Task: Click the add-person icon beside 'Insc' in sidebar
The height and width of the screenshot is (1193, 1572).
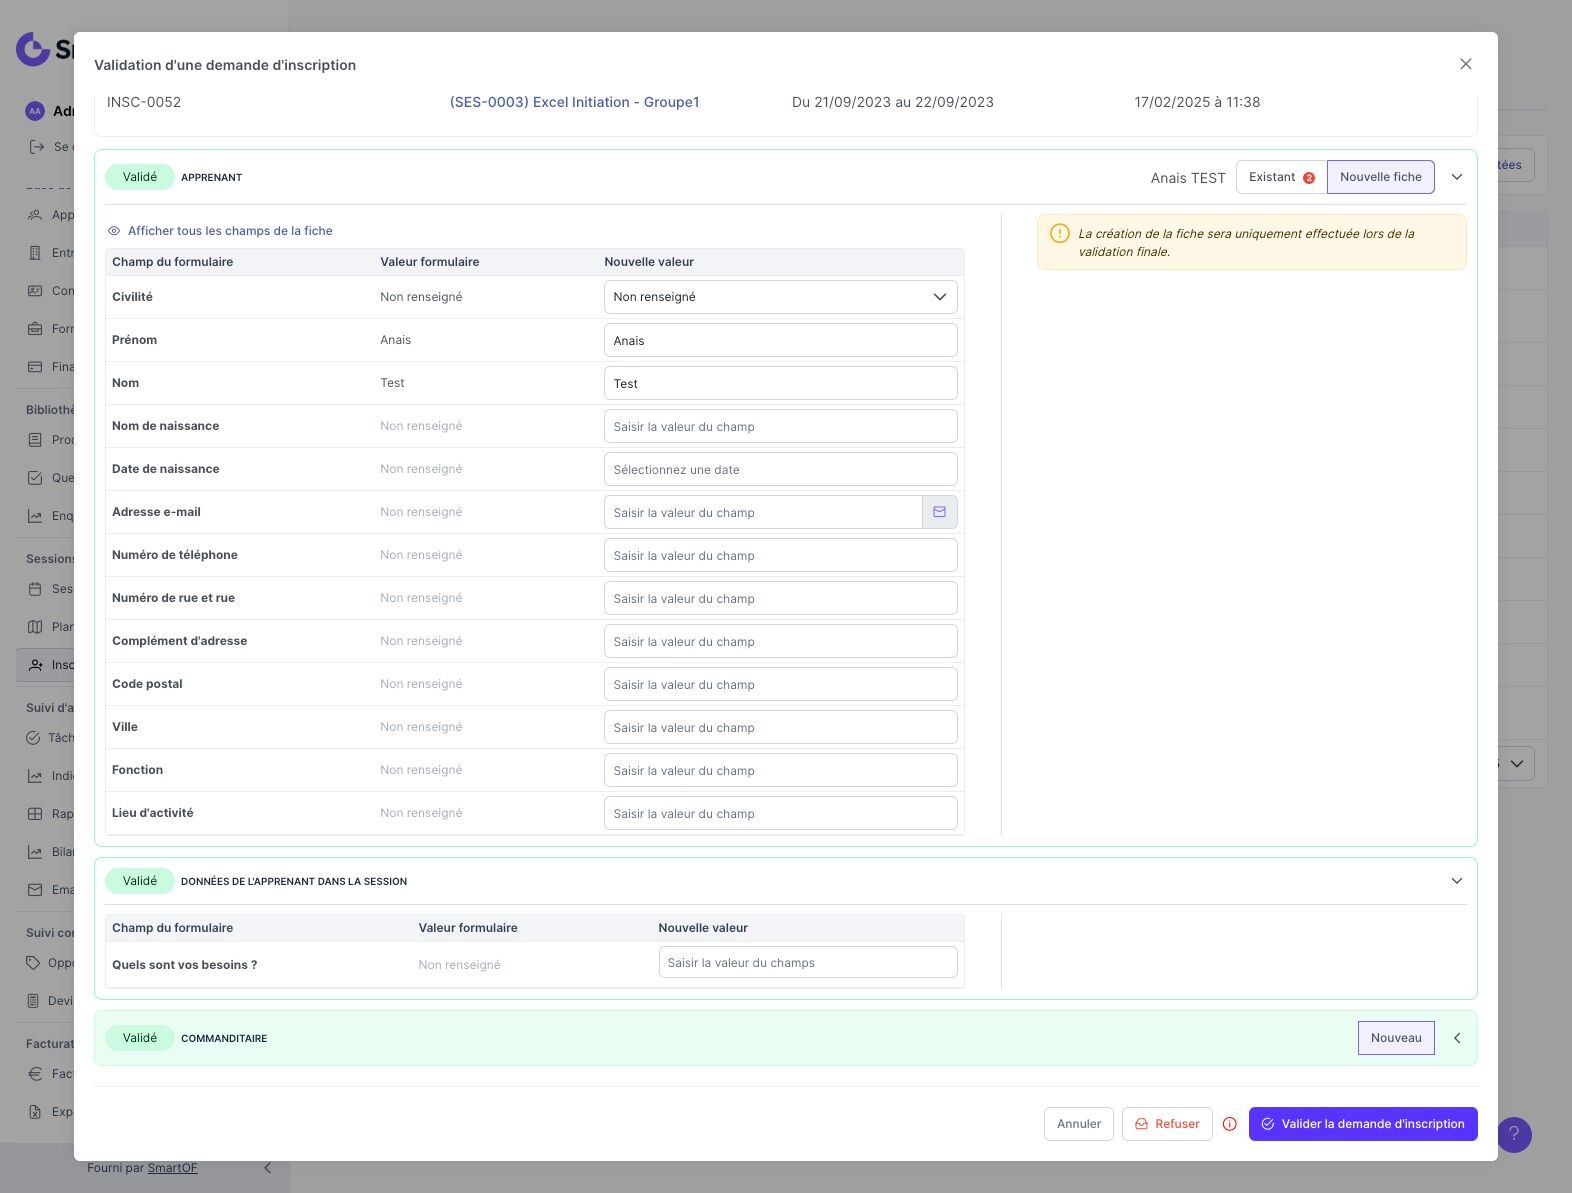Action: 35,665
